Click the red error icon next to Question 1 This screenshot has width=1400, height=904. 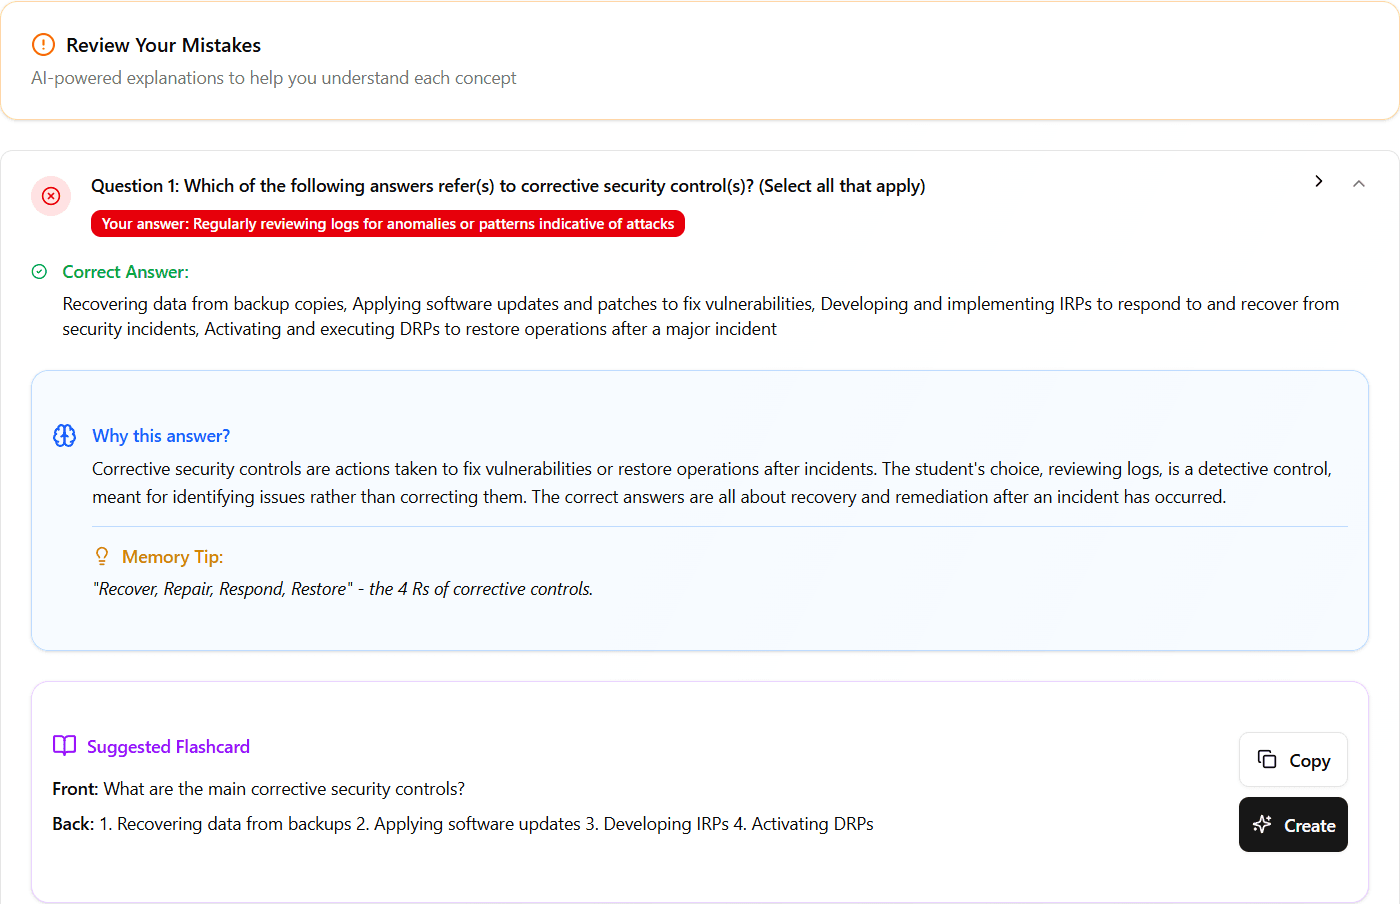51,196
